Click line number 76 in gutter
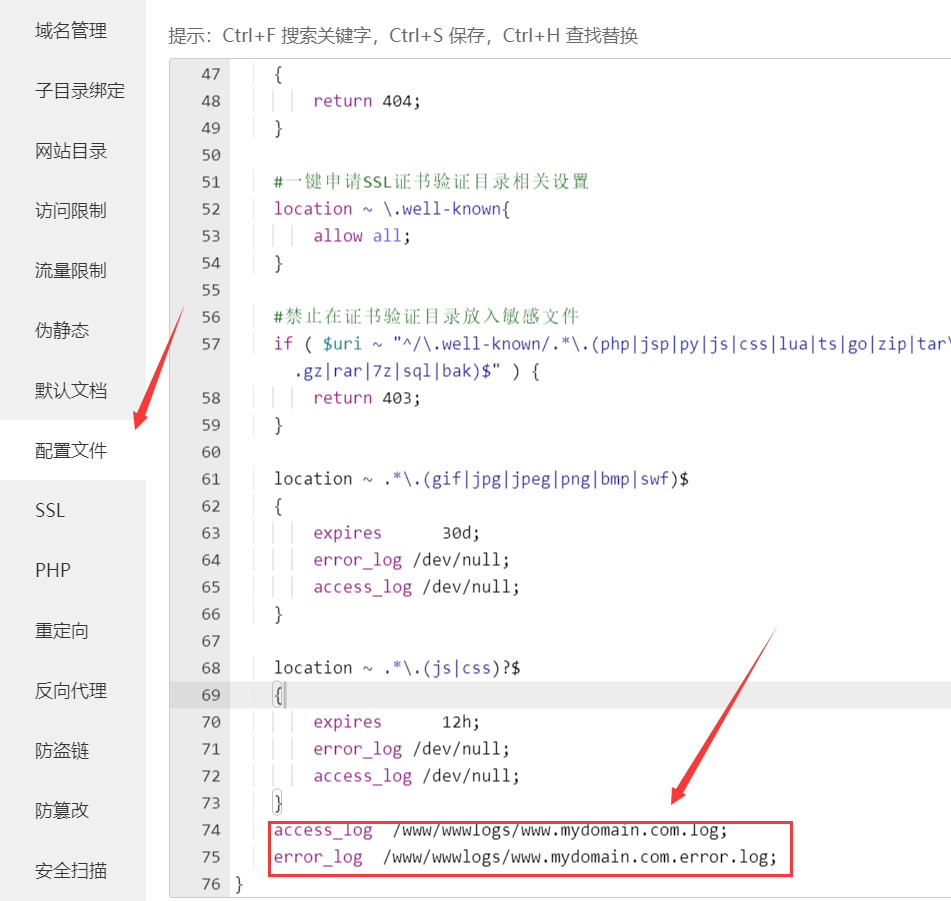Viewport: 951px width, 901px height. coord(210,884)
